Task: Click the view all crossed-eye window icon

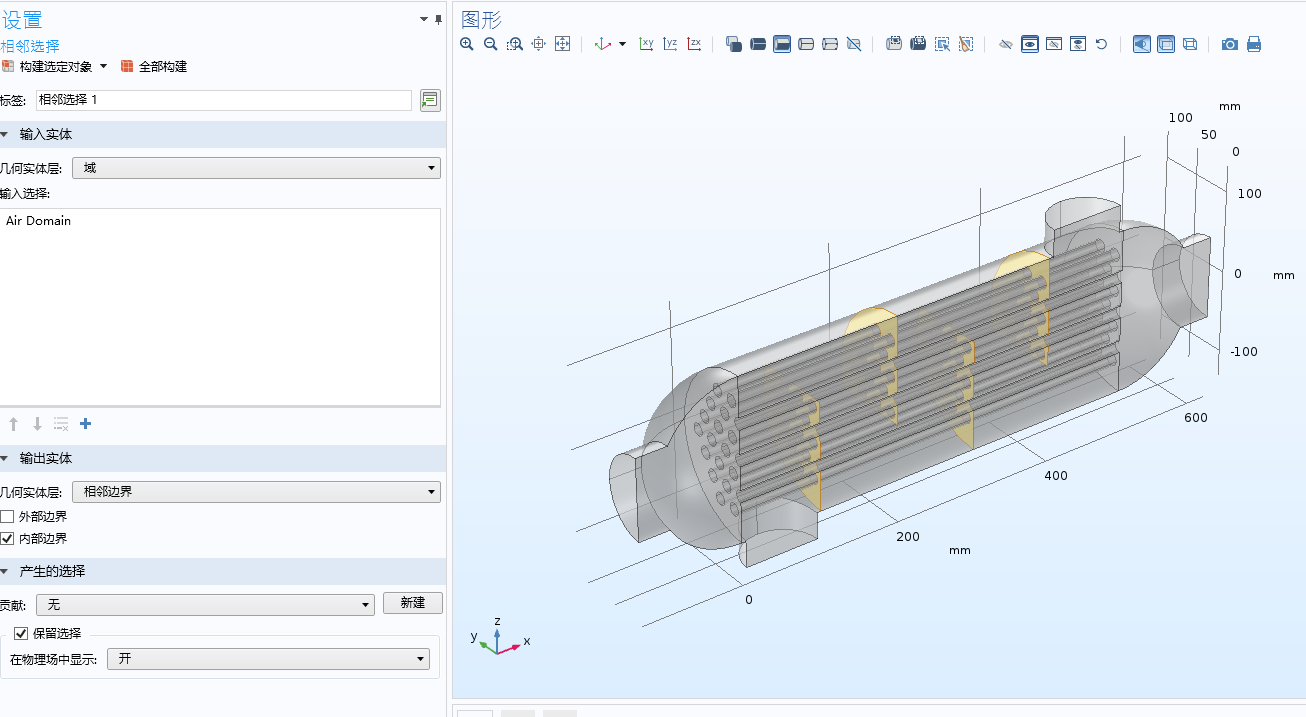Action: click(1054, 44)
